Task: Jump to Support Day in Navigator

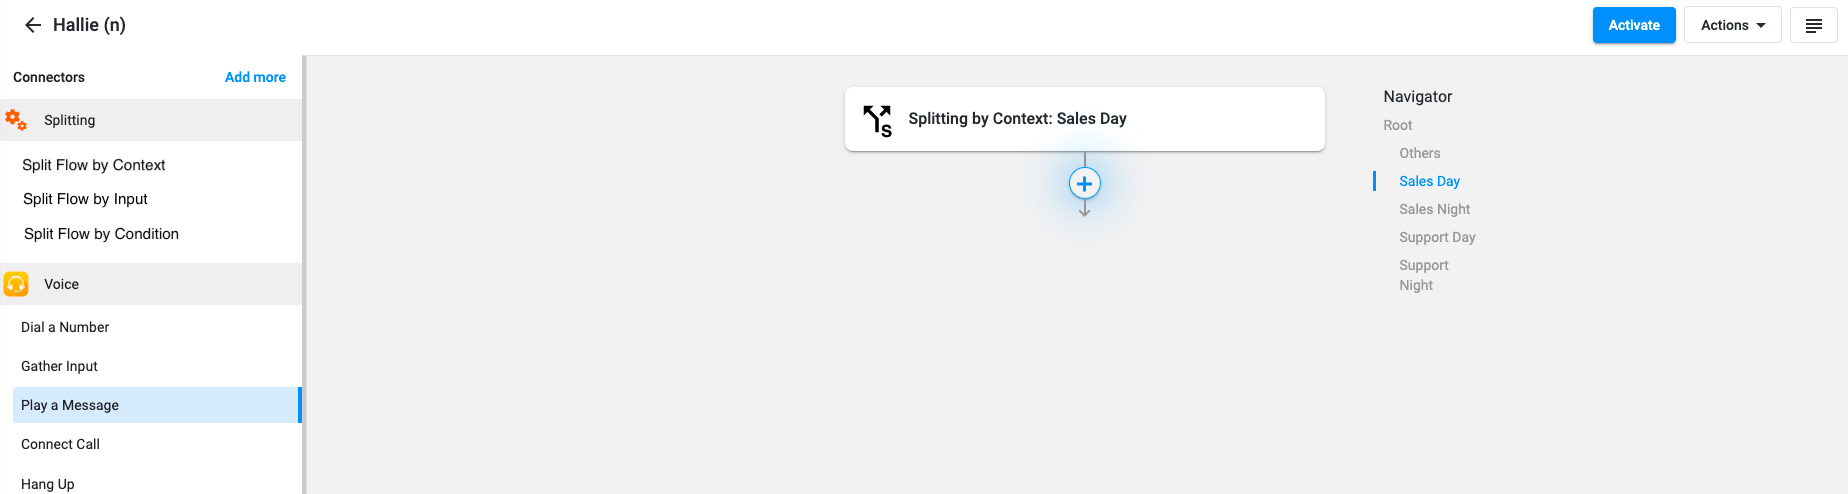Action: click(x=1437, y=237)
